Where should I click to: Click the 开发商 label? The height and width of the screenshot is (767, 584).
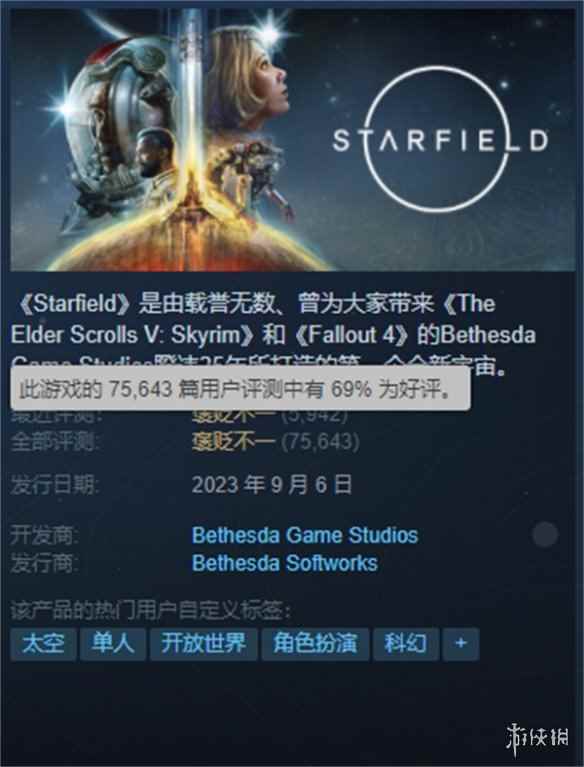[x=44, y=535]
